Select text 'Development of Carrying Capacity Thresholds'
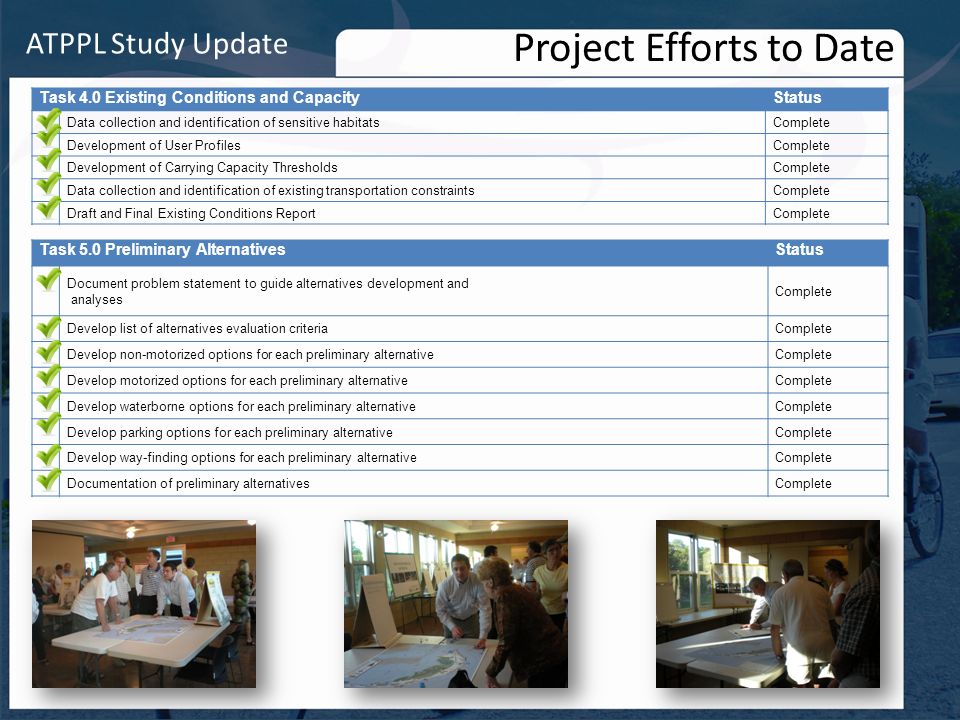Image resolution: width=960 pixels, height=720 pixels. [202, 168]
